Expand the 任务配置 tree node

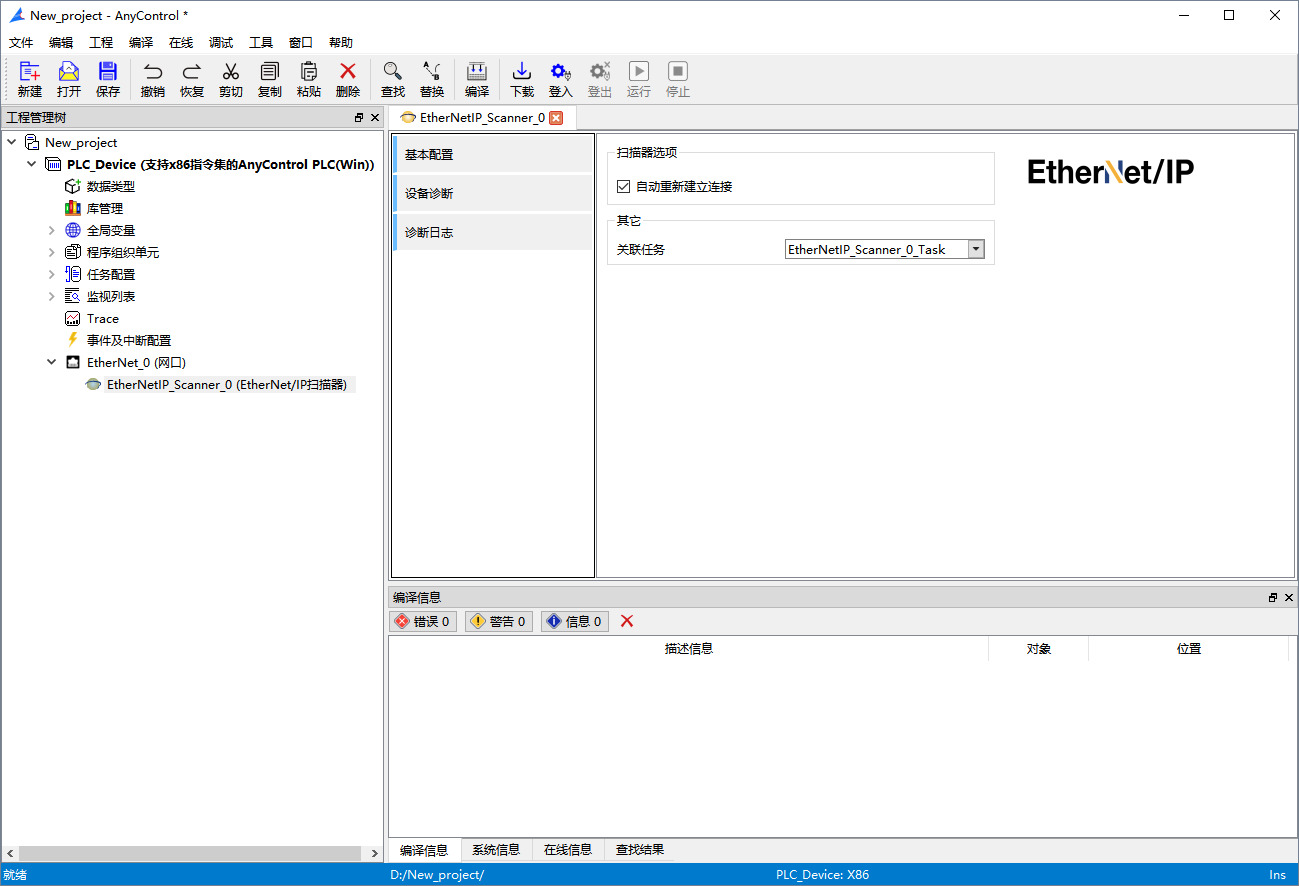click(52, 274)
